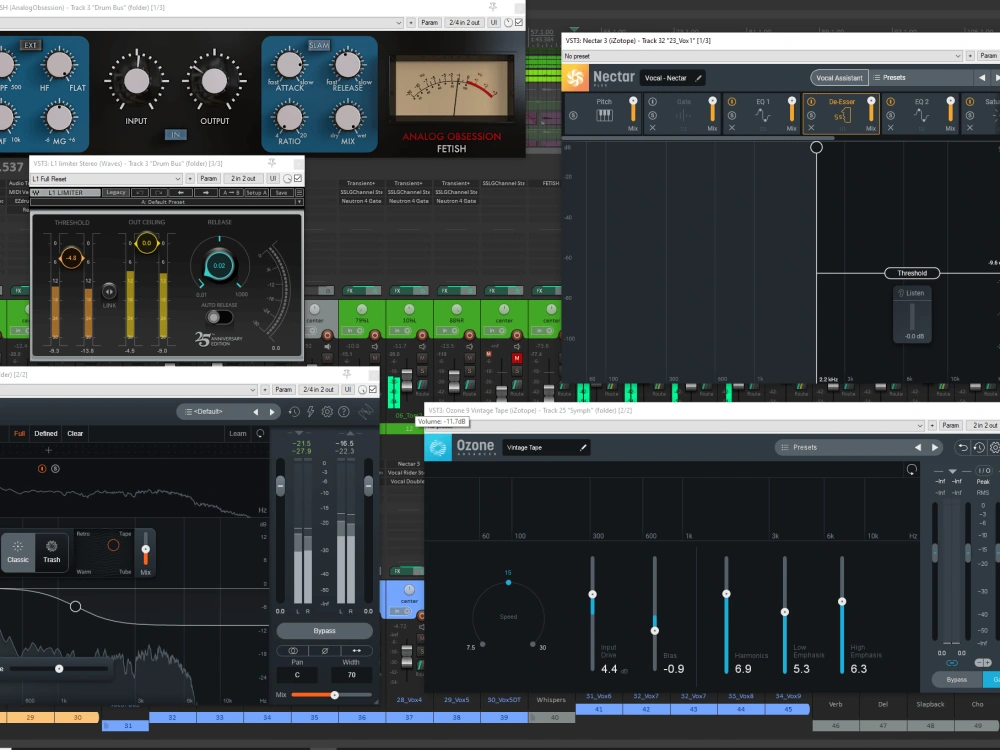Open the <Default> preset list in Neutron
This screenshot has height=750, width=1000.
point(207,412)
